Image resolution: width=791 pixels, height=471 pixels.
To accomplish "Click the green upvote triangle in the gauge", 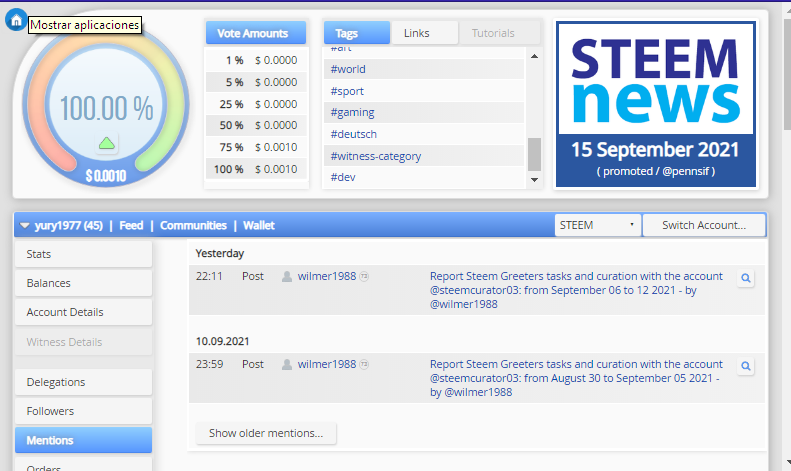I will click(106, 144).
